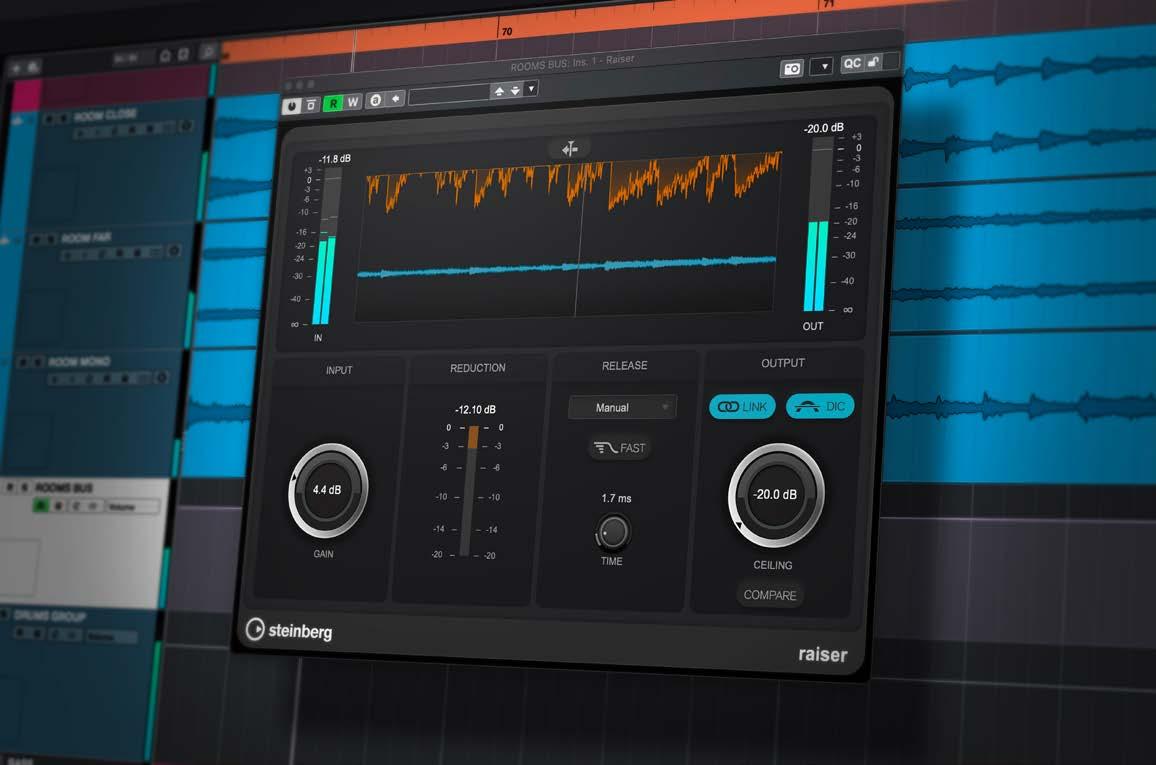Open the Release 'Manual' mode dropdown

pos(622,408)
